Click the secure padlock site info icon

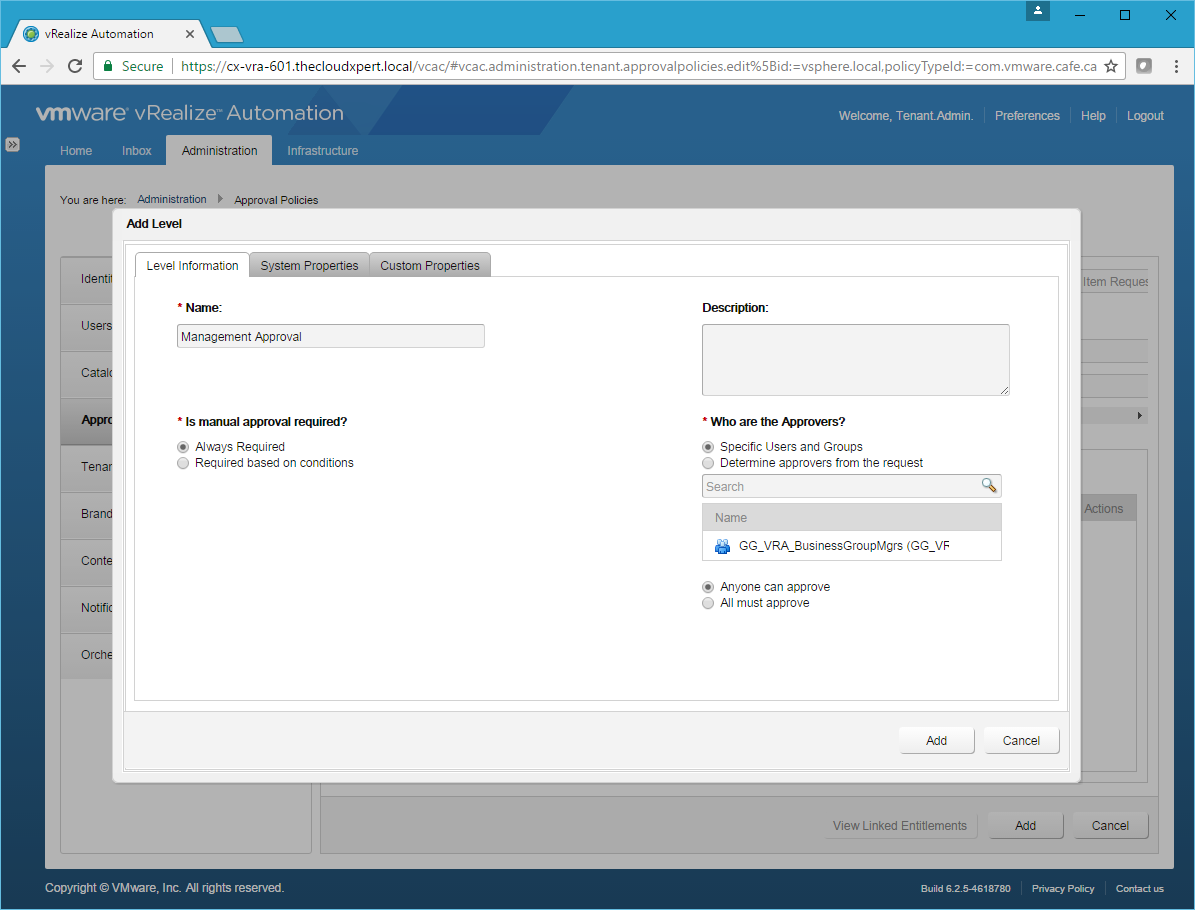pyautogui.click(x=109, y=66)
